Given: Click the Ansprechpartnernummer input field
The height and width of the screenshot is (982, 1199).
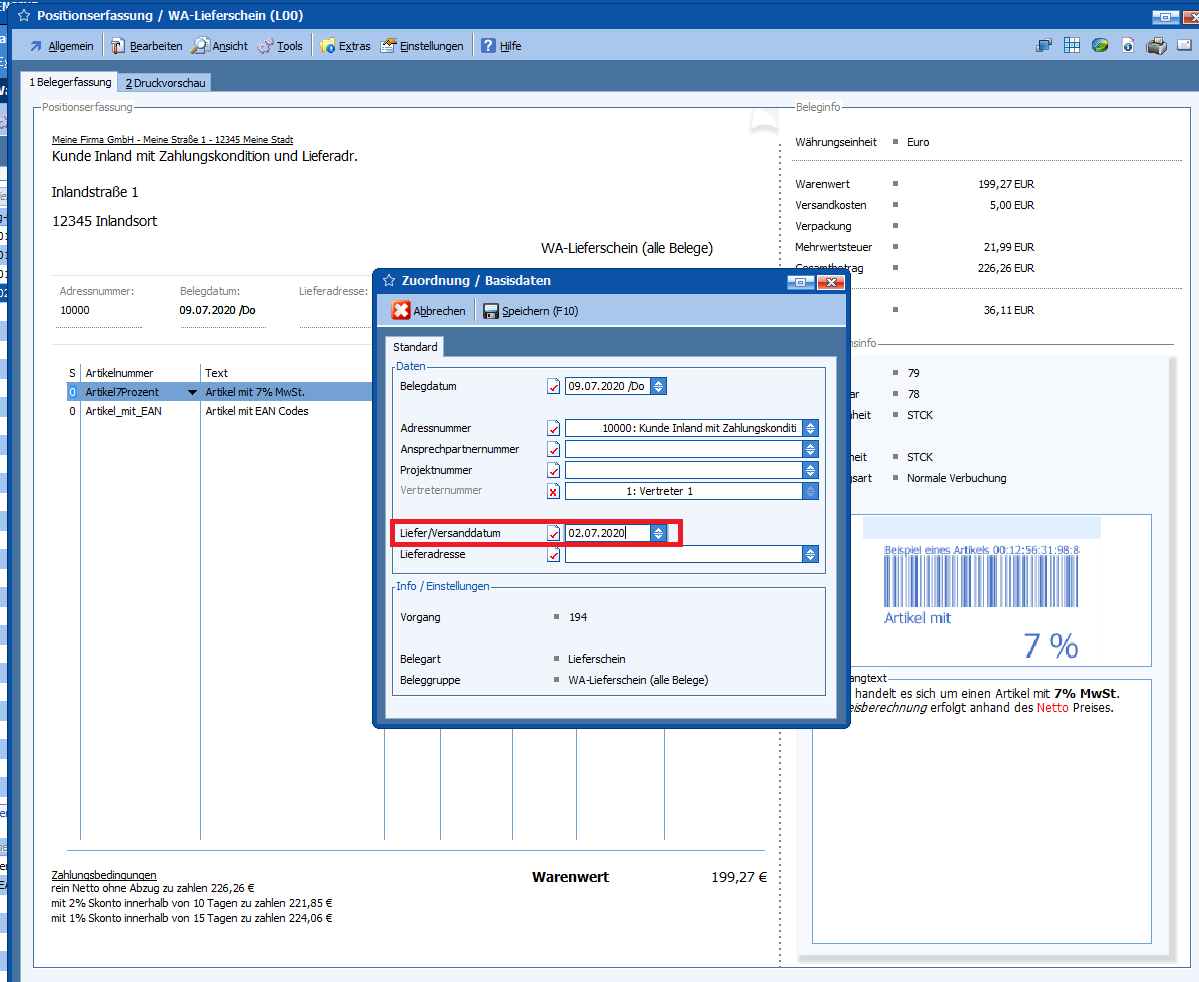Looking at the screenshot, I should point(683,449).
